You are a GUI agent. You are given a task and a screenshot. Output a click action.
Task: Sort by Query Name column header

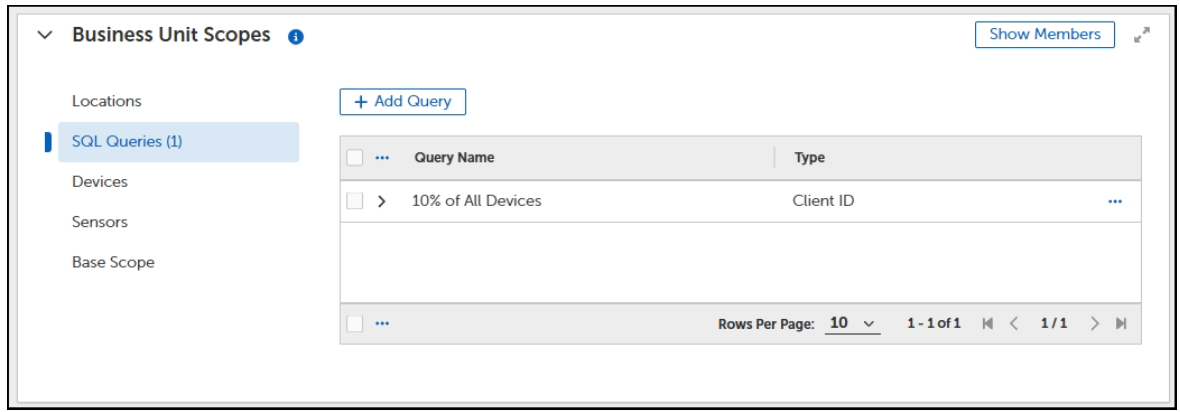point(454,158)
